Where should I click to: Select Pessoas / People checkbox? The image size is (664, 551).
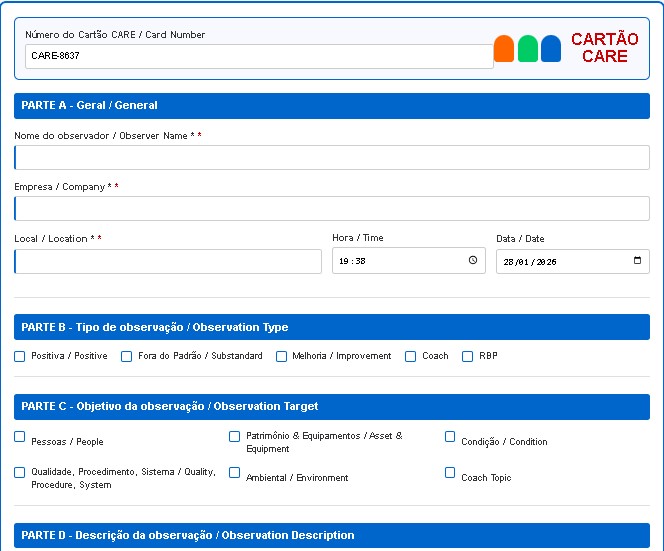(x=19, y=436)
